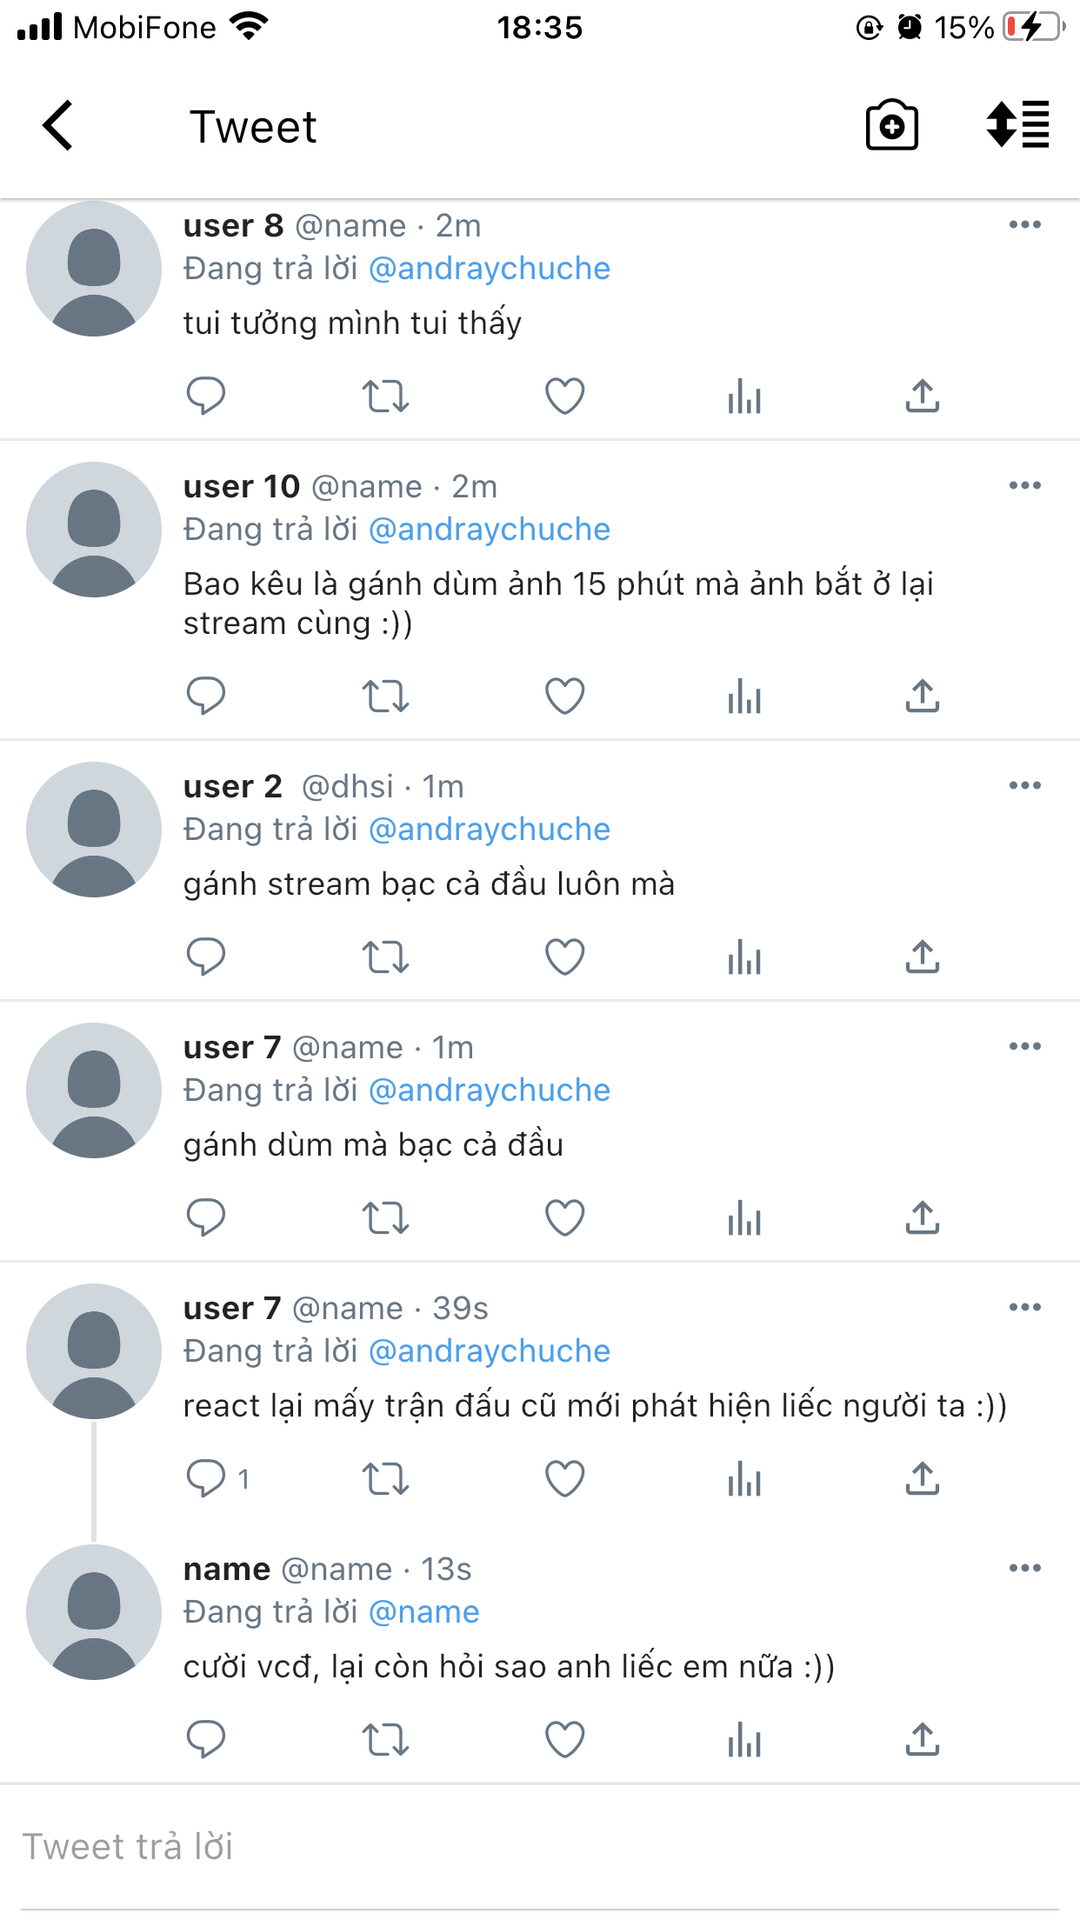Like user 8's tweet
The image size is (1080, 1920).
(564, 396)
